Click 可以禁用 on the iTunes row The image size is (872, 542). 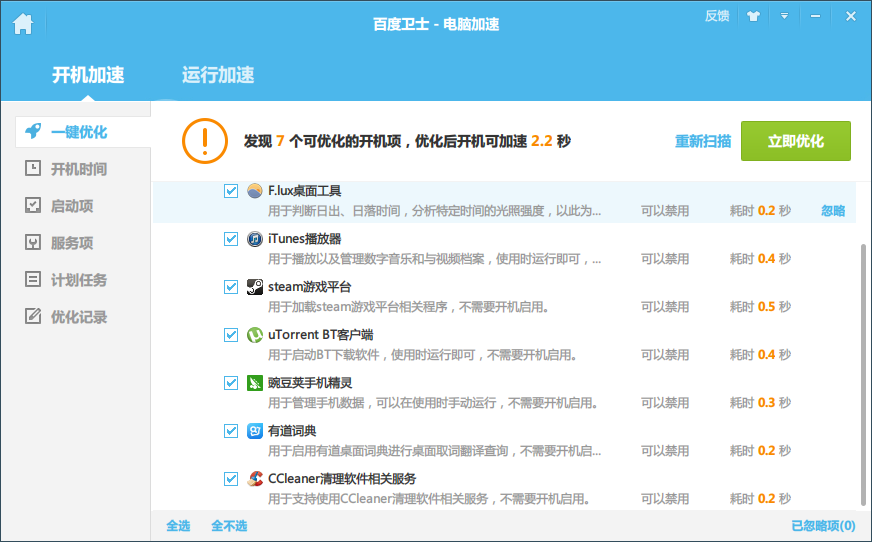click(x=665, y=258)
